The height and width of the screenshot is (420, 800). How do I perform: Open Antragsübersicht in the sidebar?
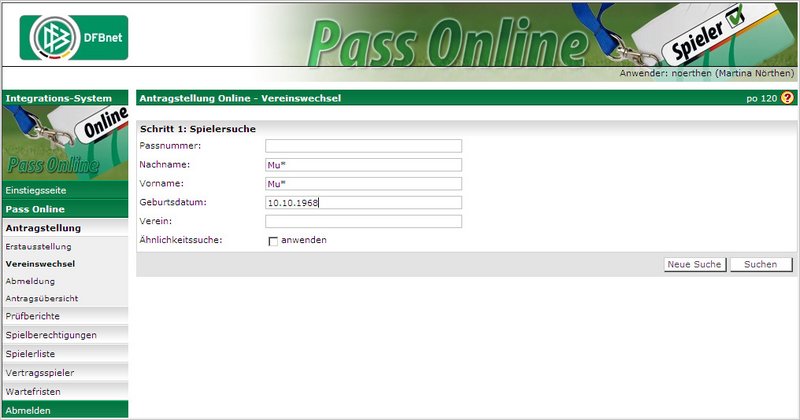click(x=41, y=298)
